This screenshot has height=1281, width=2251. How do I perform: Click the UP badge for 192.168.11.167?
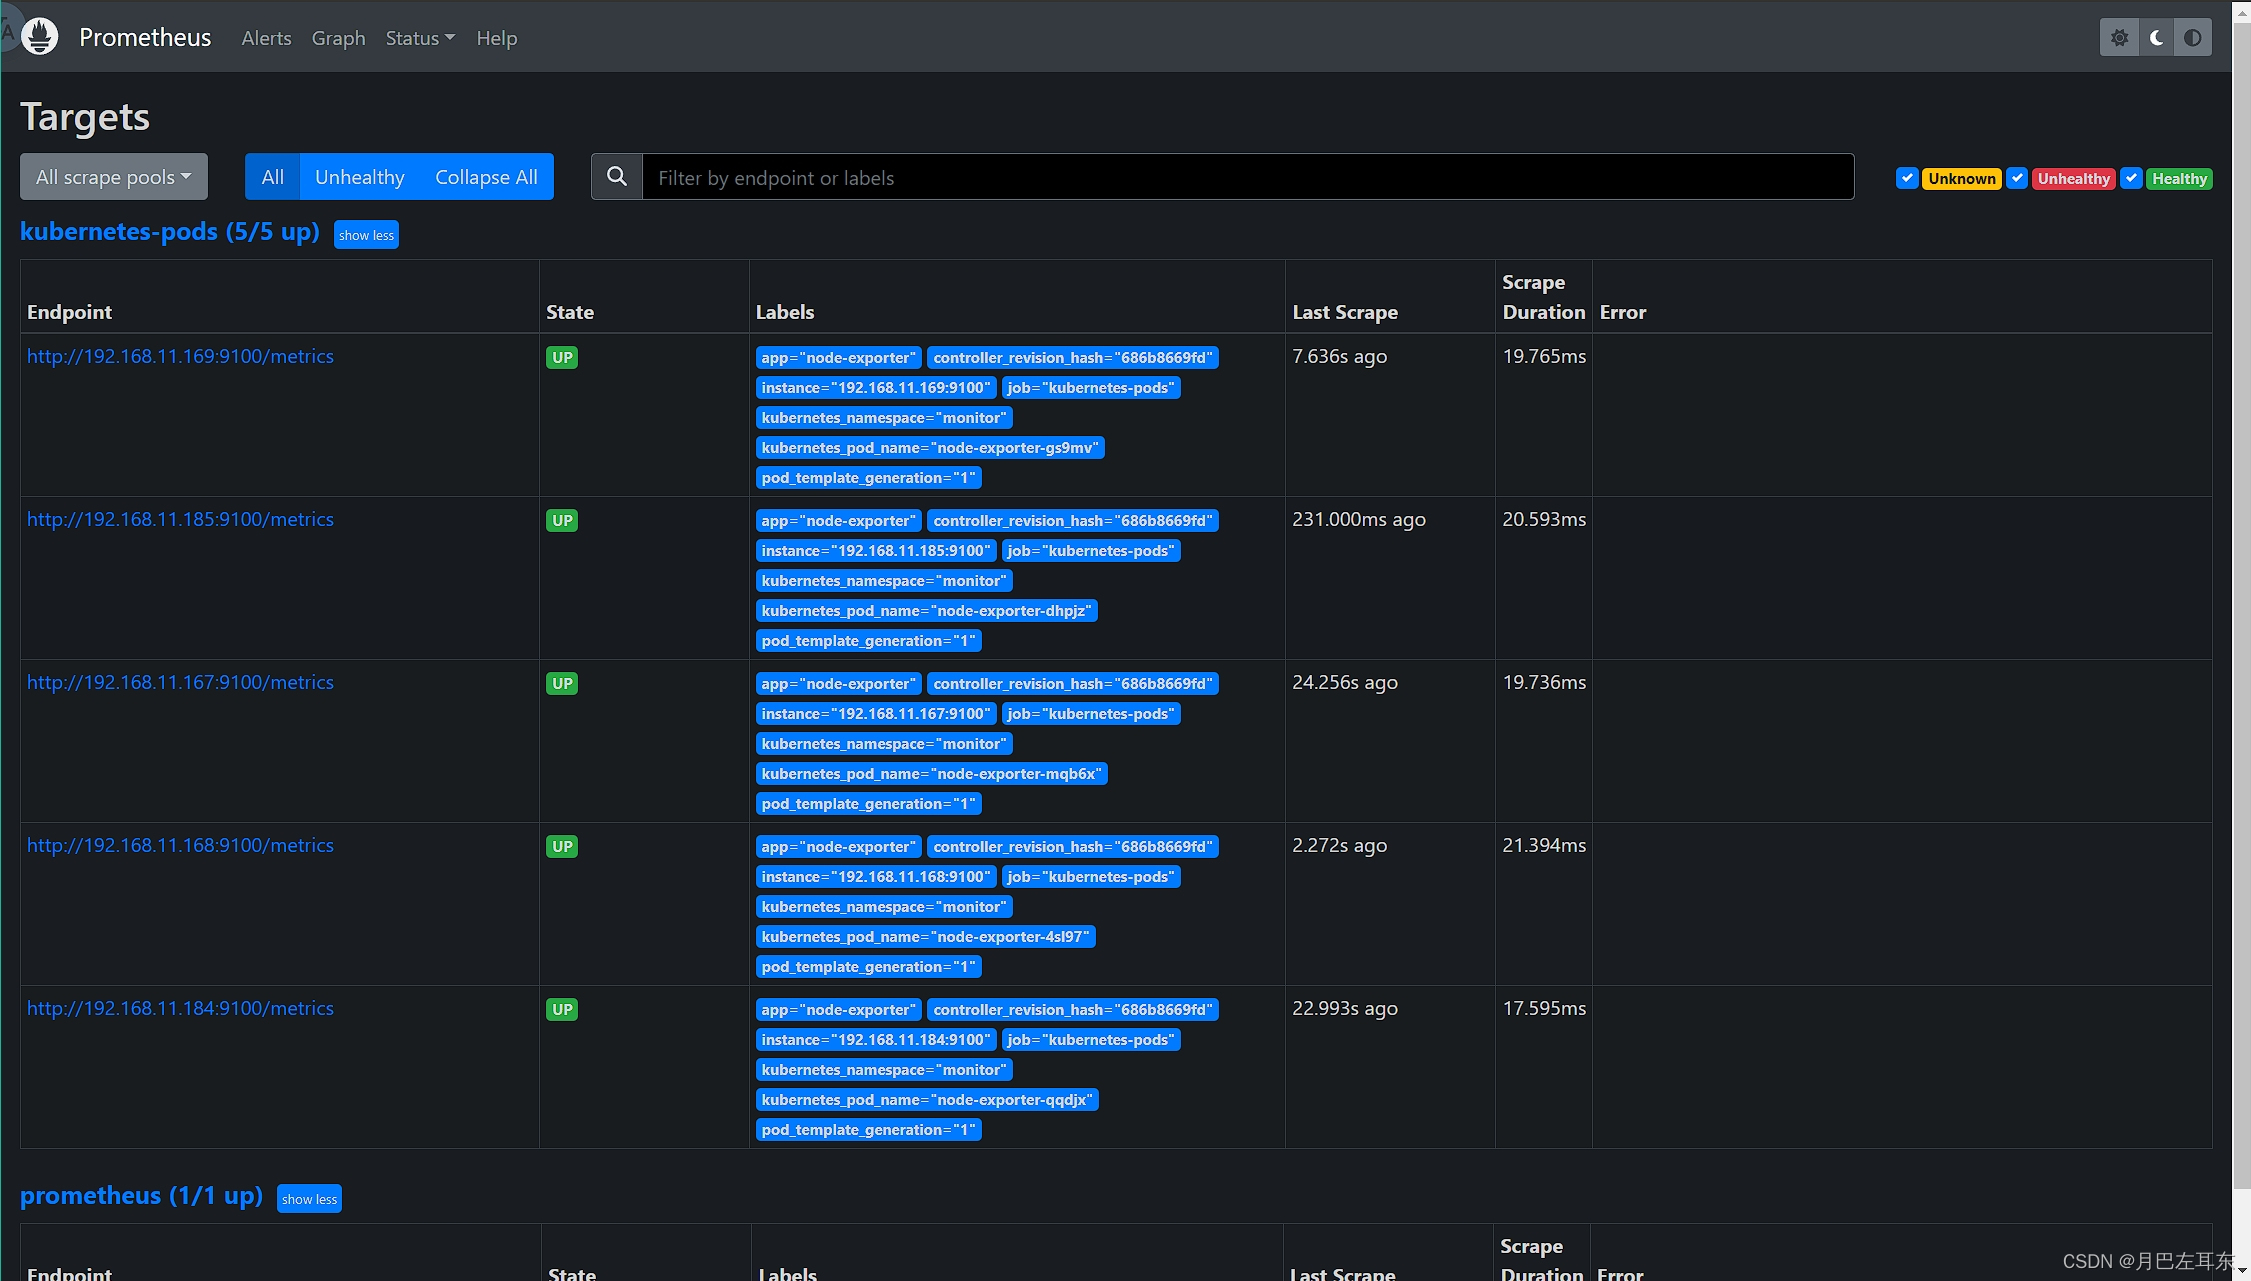(562, 683)
